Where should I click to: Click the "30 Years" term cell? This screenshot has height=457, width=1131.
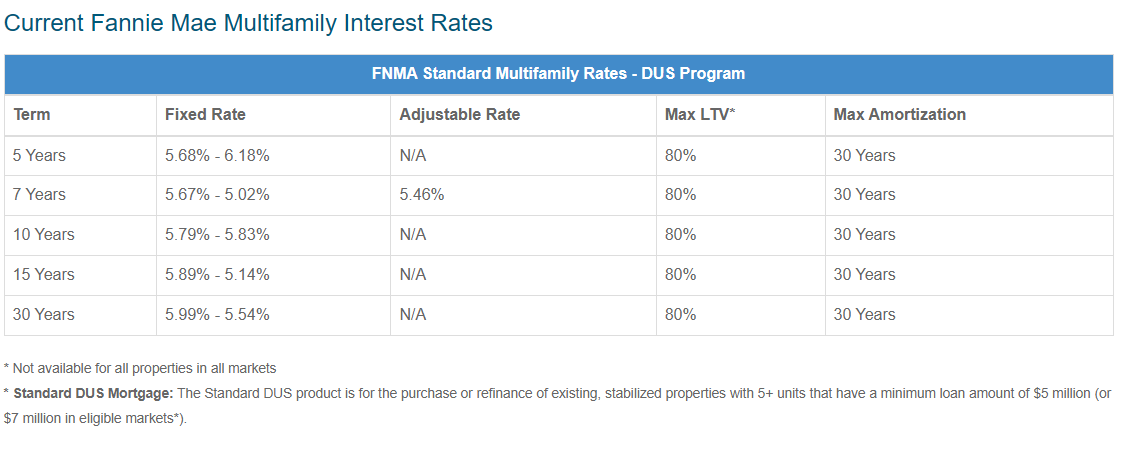click(x=43, y=315)
